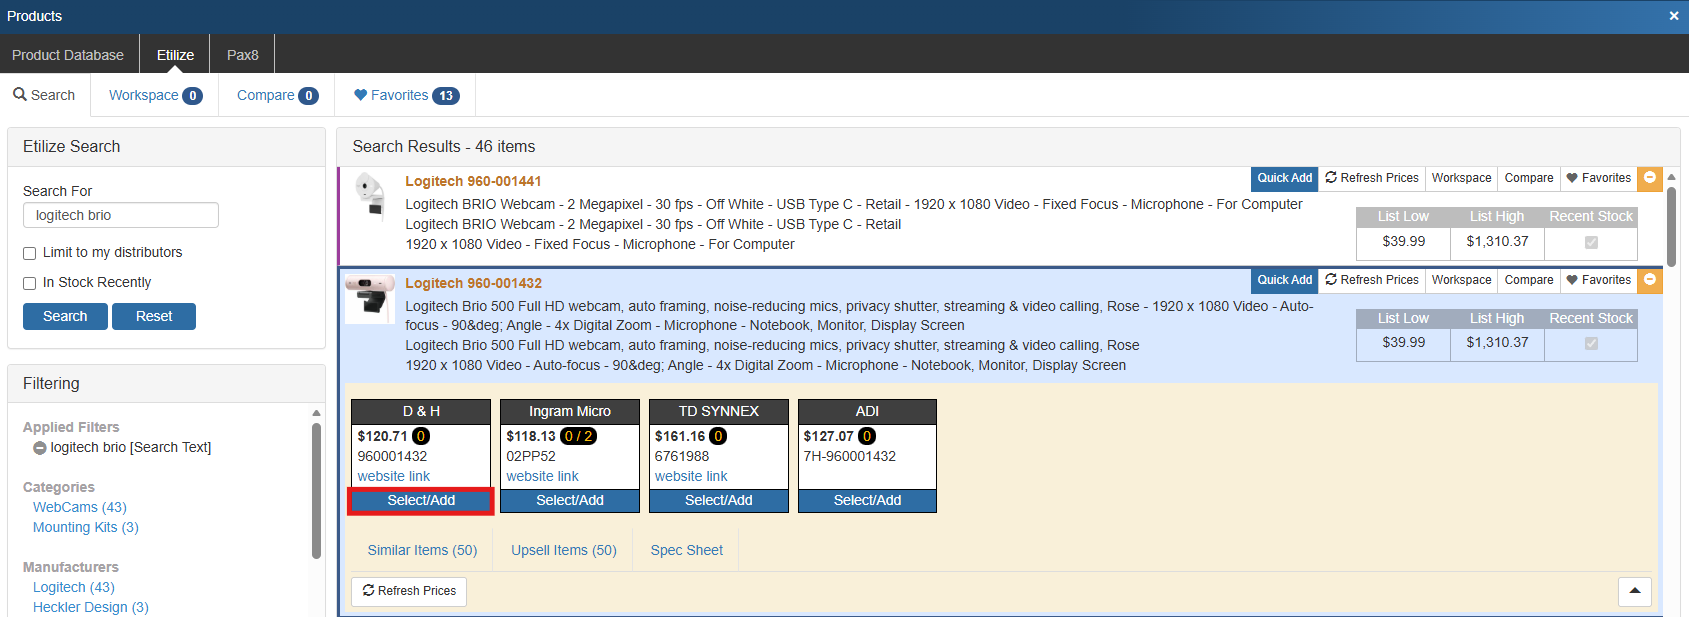Viewport: 1689px width, 617px height.
Task: Click the orange minus icon on Logitech 960-001441 row
Action: tap(1650, 178)
